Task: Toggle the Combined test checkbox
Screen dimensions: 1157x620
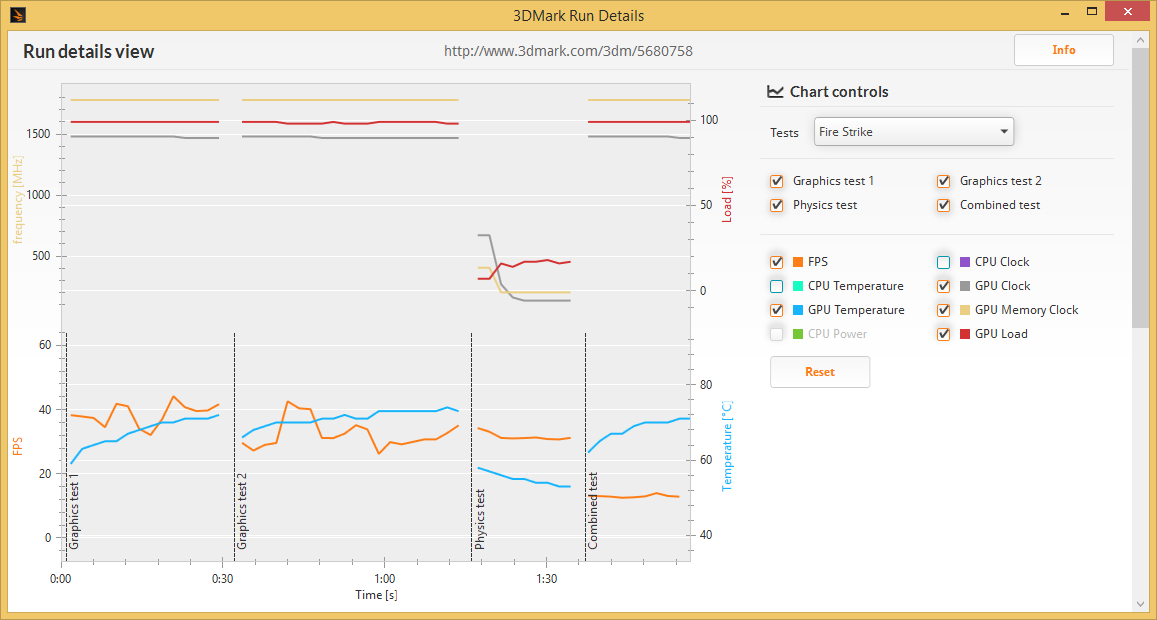Action: pyautogui.click(x=943, y=205)
